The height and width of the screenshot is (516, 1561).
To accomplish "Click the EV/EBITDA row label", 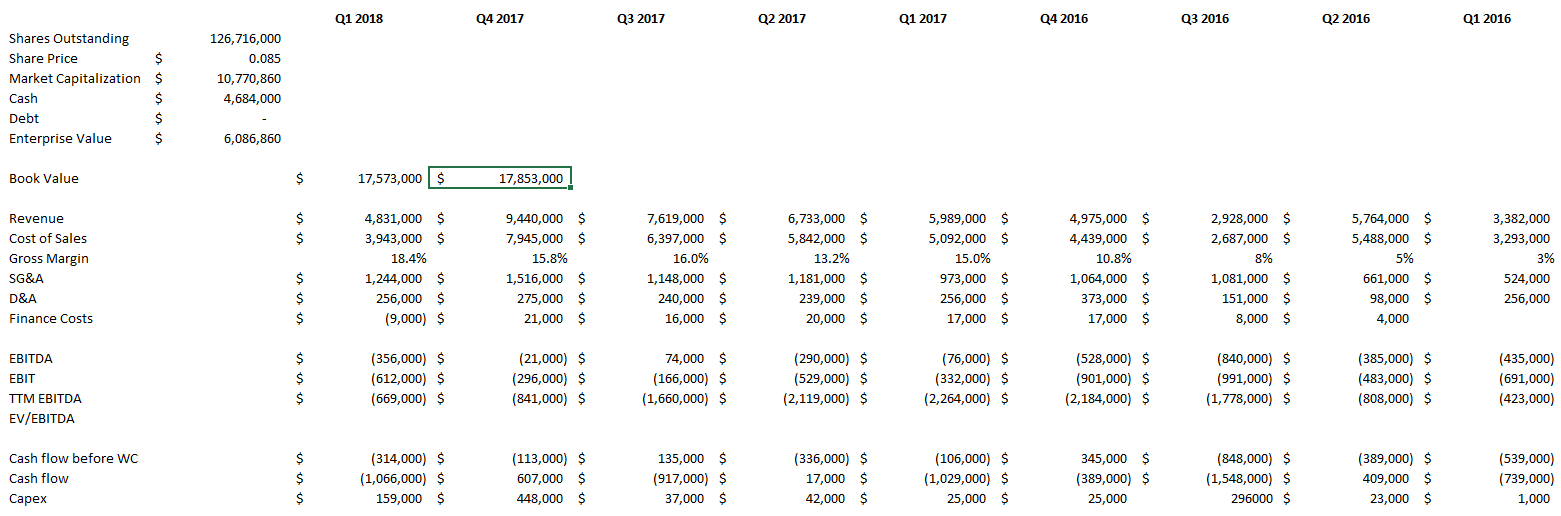I will pyautogui.click(x=42, y=419).
